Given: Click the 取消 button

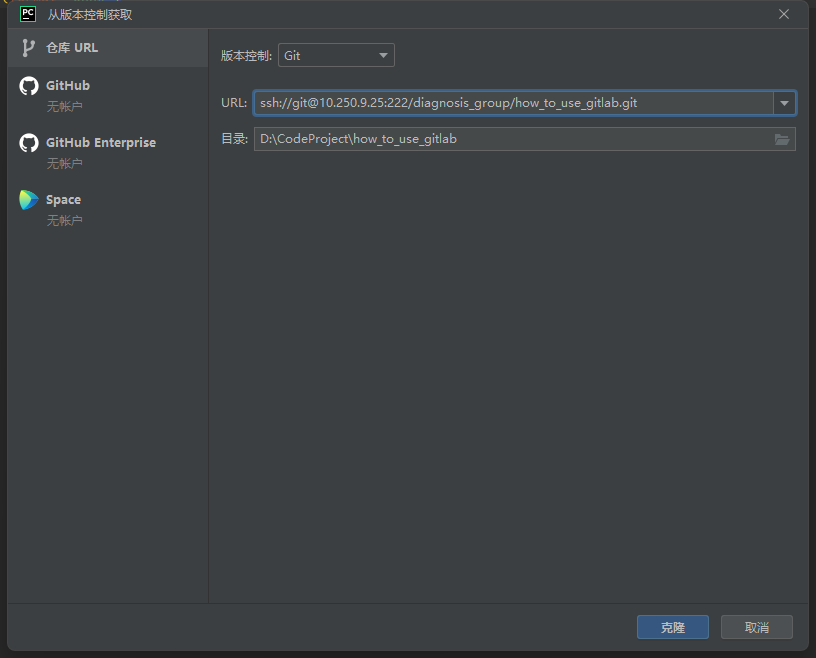Looking at the screenshot, I should click(757, 627).
